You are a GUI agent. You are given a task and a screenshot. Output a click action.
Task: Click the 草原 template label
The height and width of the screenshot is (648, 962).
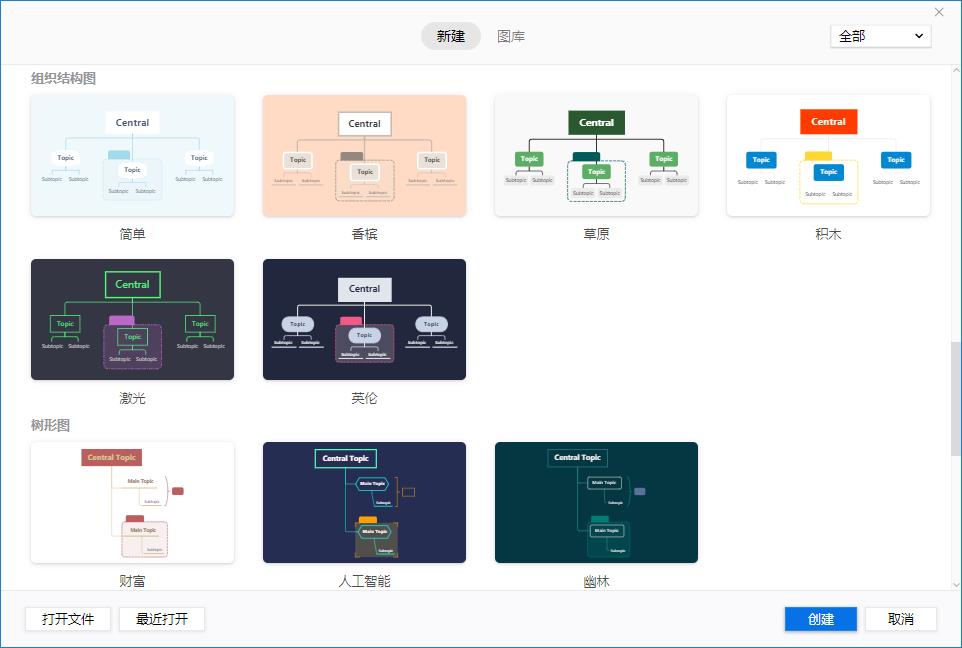596,234
